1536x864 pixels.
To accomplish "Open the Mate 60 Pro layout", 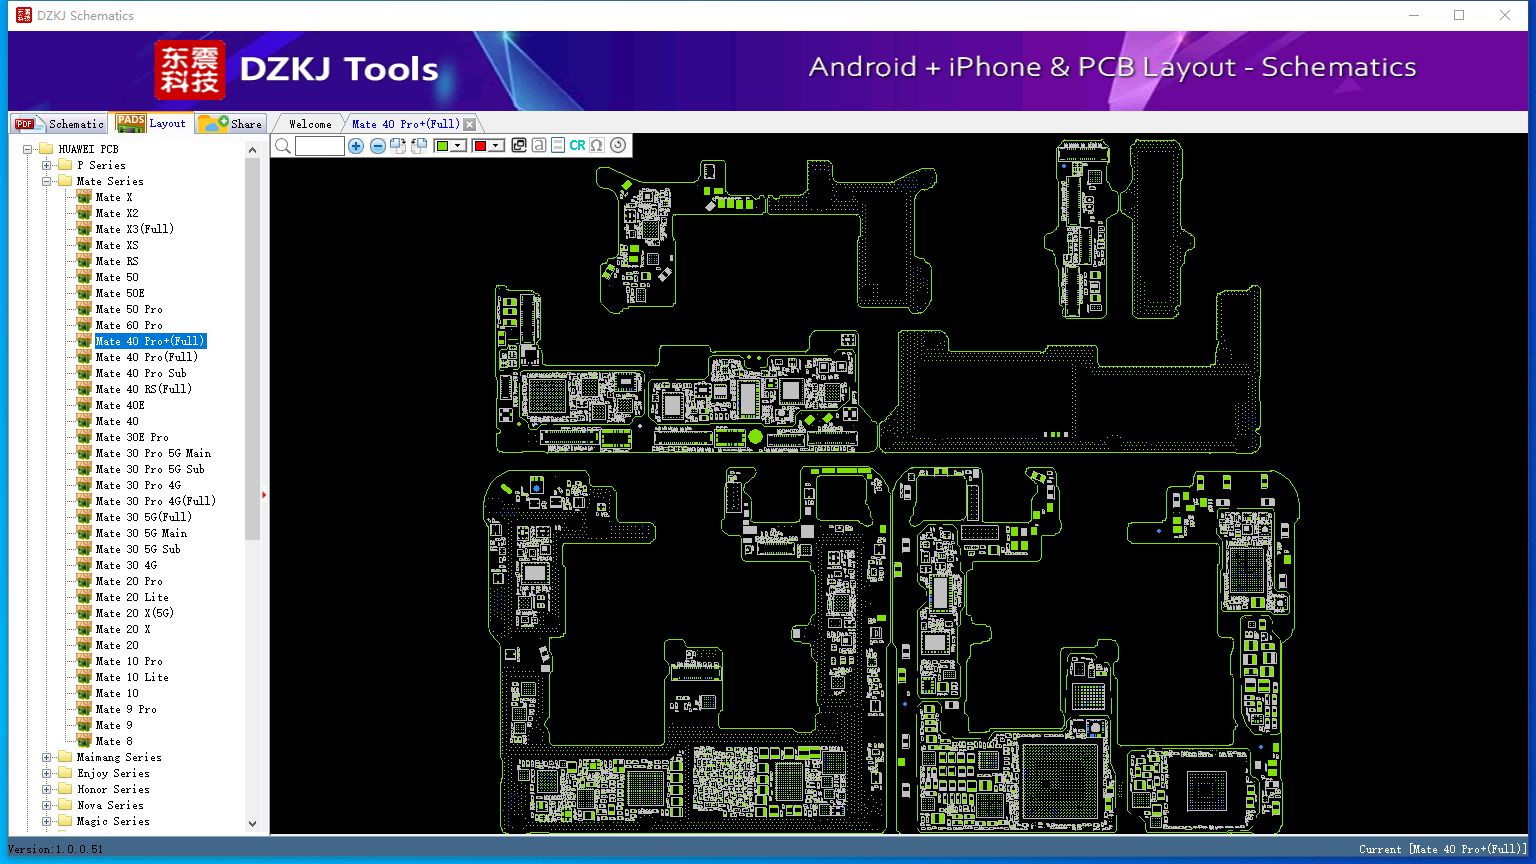I will tap(129, 325).
